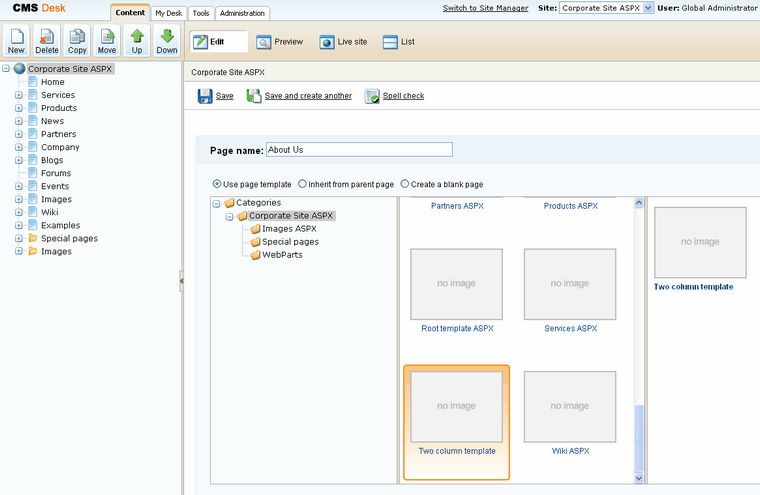
Task: Click the Images ASPX category folder icon
Action: [x=255, y=229]
